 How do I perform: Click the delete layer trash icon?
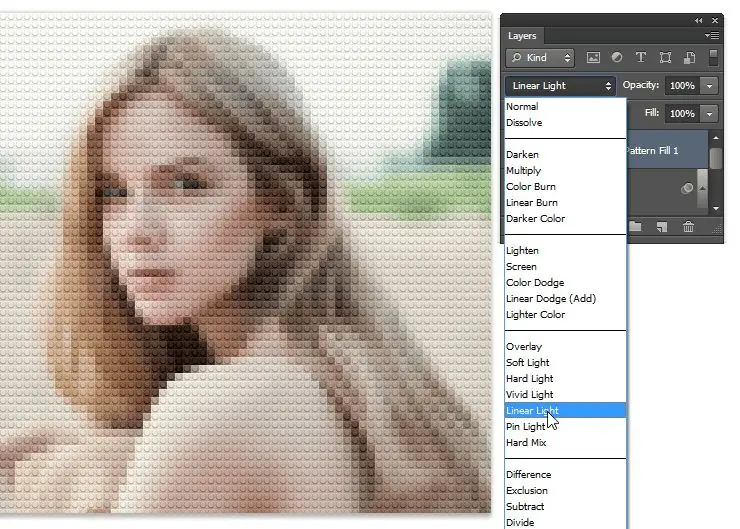[688, 227]
